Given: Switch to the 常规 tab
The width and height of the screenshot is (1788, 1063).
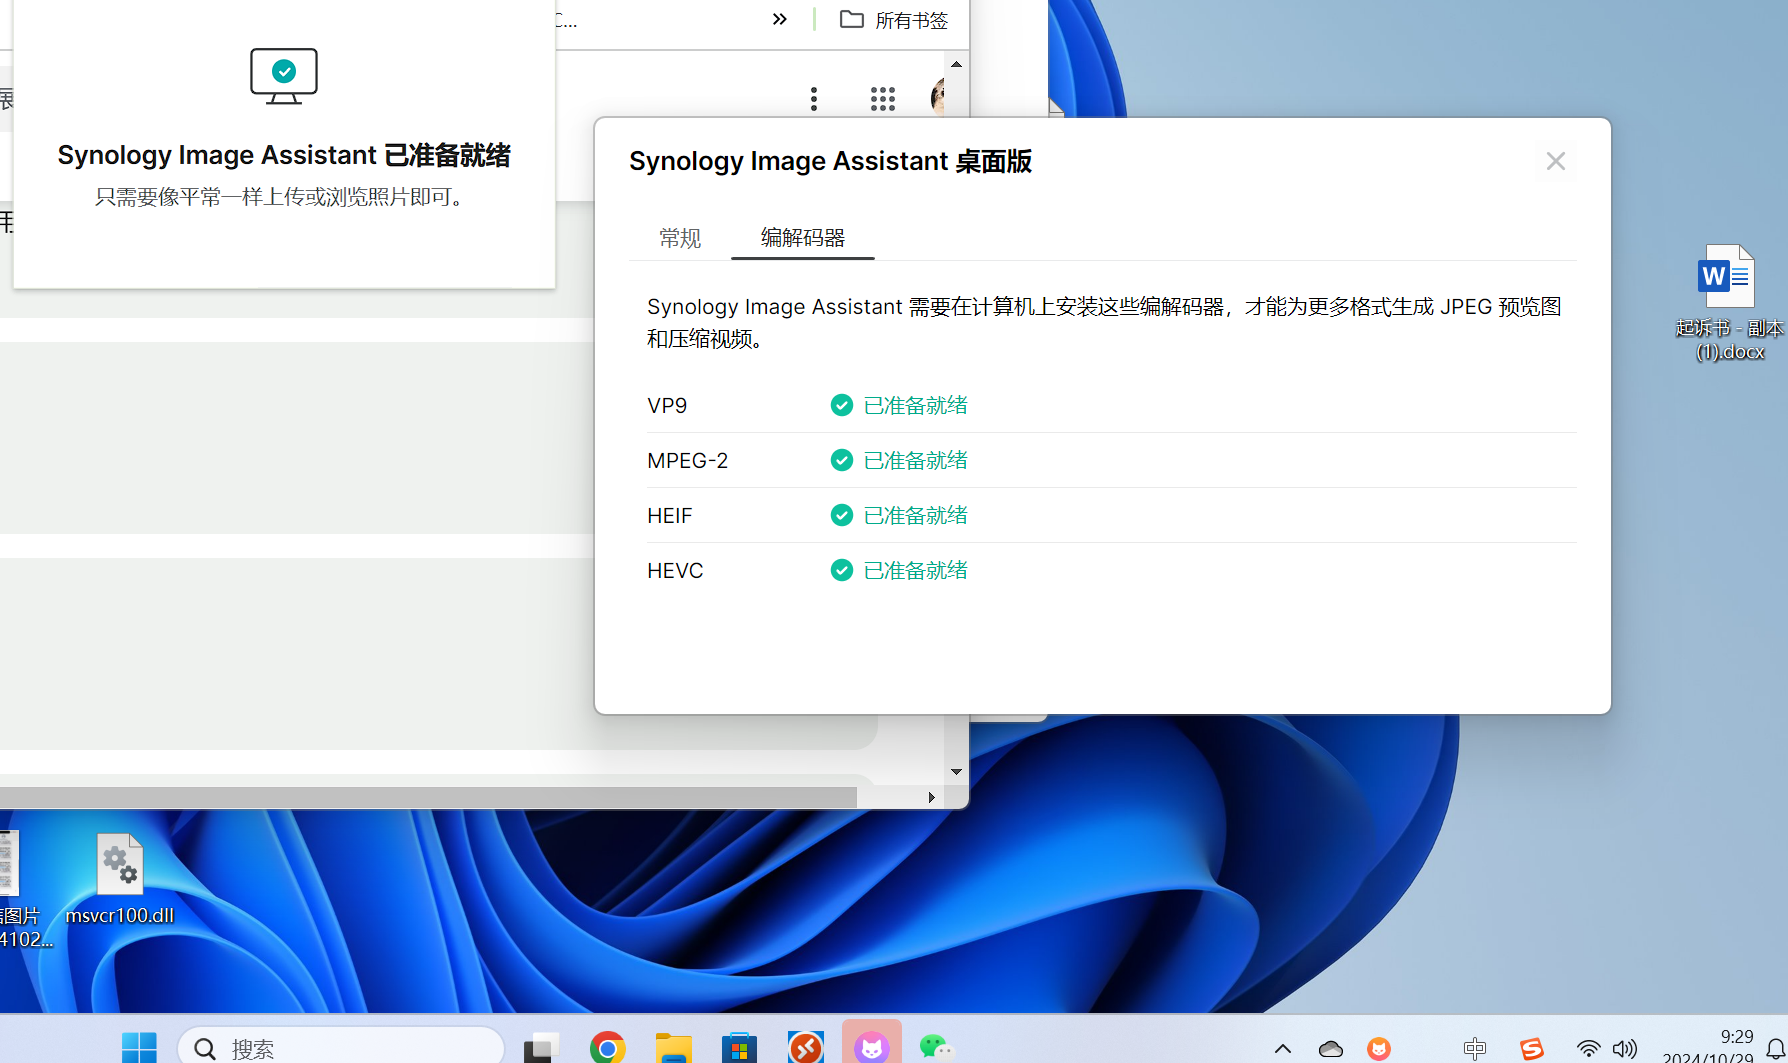Looking at the screenshot, I should click(680, 238).
